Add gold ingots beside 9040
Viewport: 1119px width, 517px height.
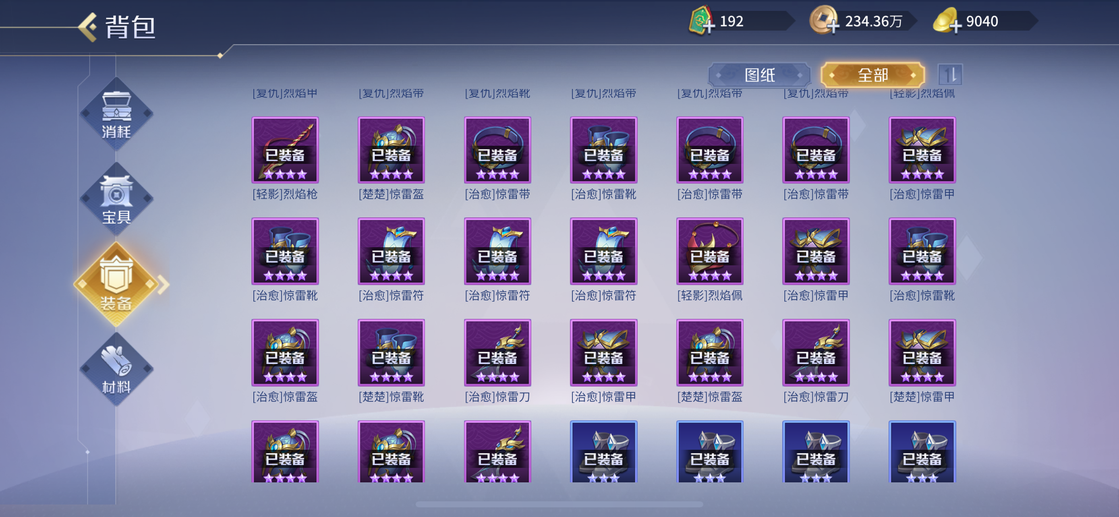point(955,27)
